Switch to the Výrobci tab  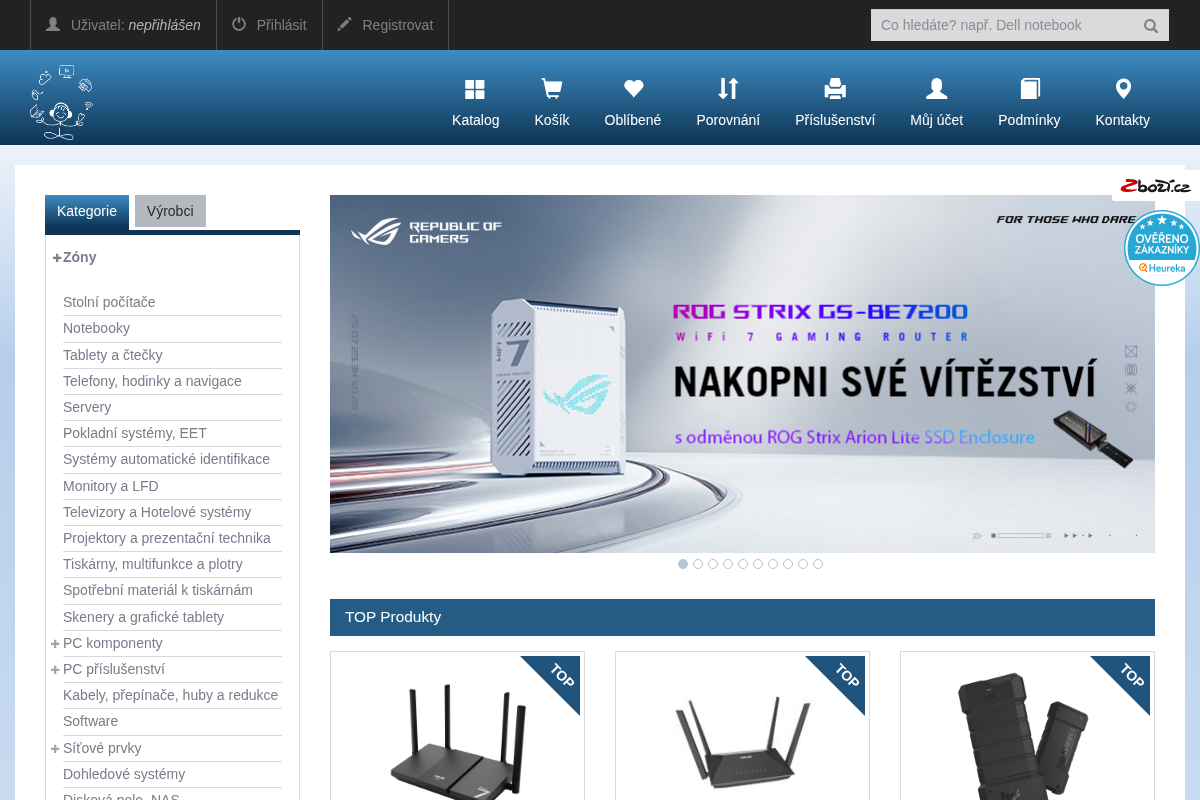coord(170,211)
